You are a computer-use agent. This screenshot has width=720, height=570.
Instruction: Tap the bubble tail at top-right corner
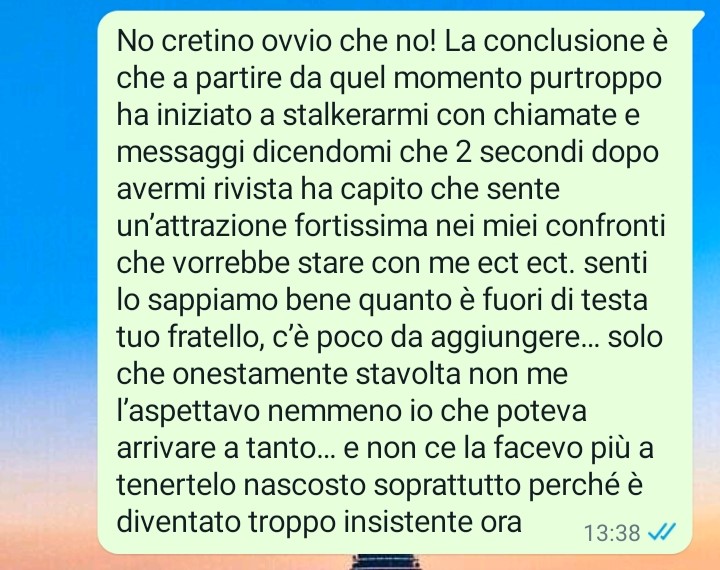(697, 17)
